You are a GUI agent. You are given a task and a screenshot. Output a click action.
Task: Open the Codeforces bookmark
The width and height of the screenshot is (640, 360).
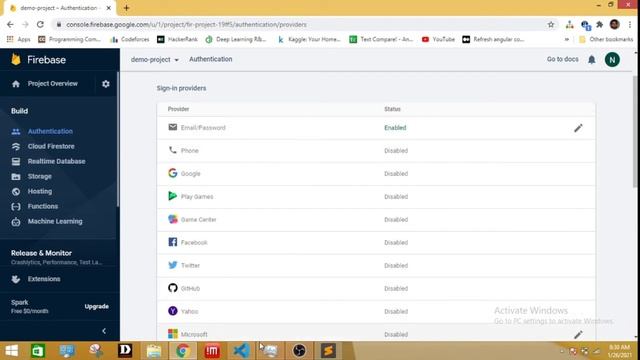click(130, 39)
